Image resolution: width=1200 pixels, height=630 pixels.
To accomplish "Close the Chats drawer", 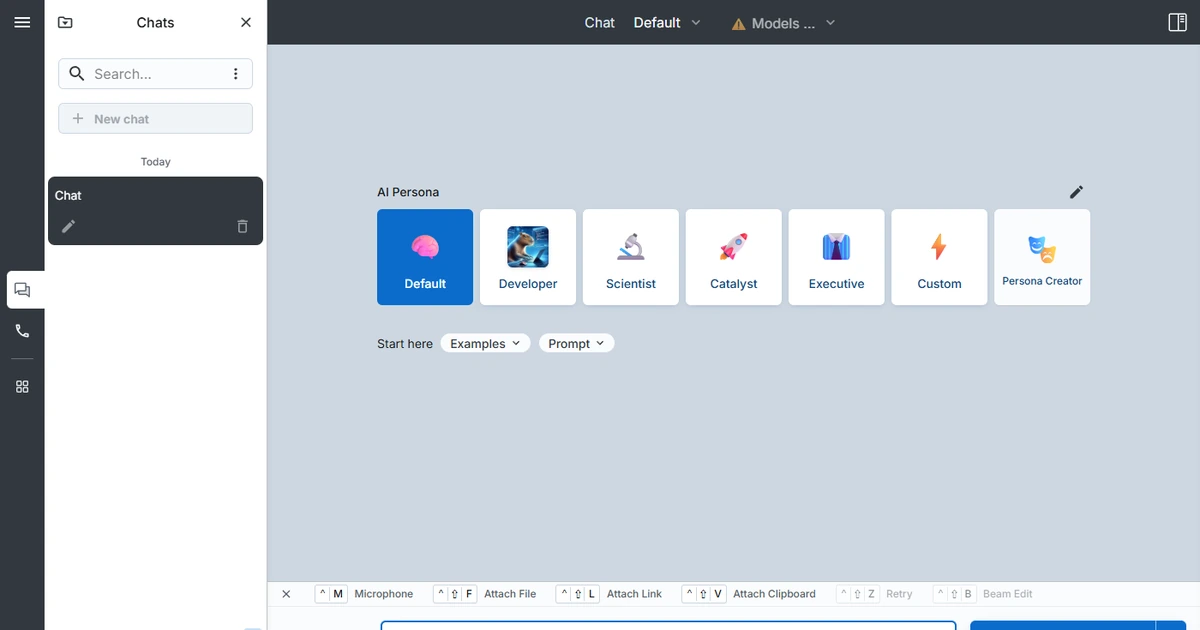I will coord(246,22).
